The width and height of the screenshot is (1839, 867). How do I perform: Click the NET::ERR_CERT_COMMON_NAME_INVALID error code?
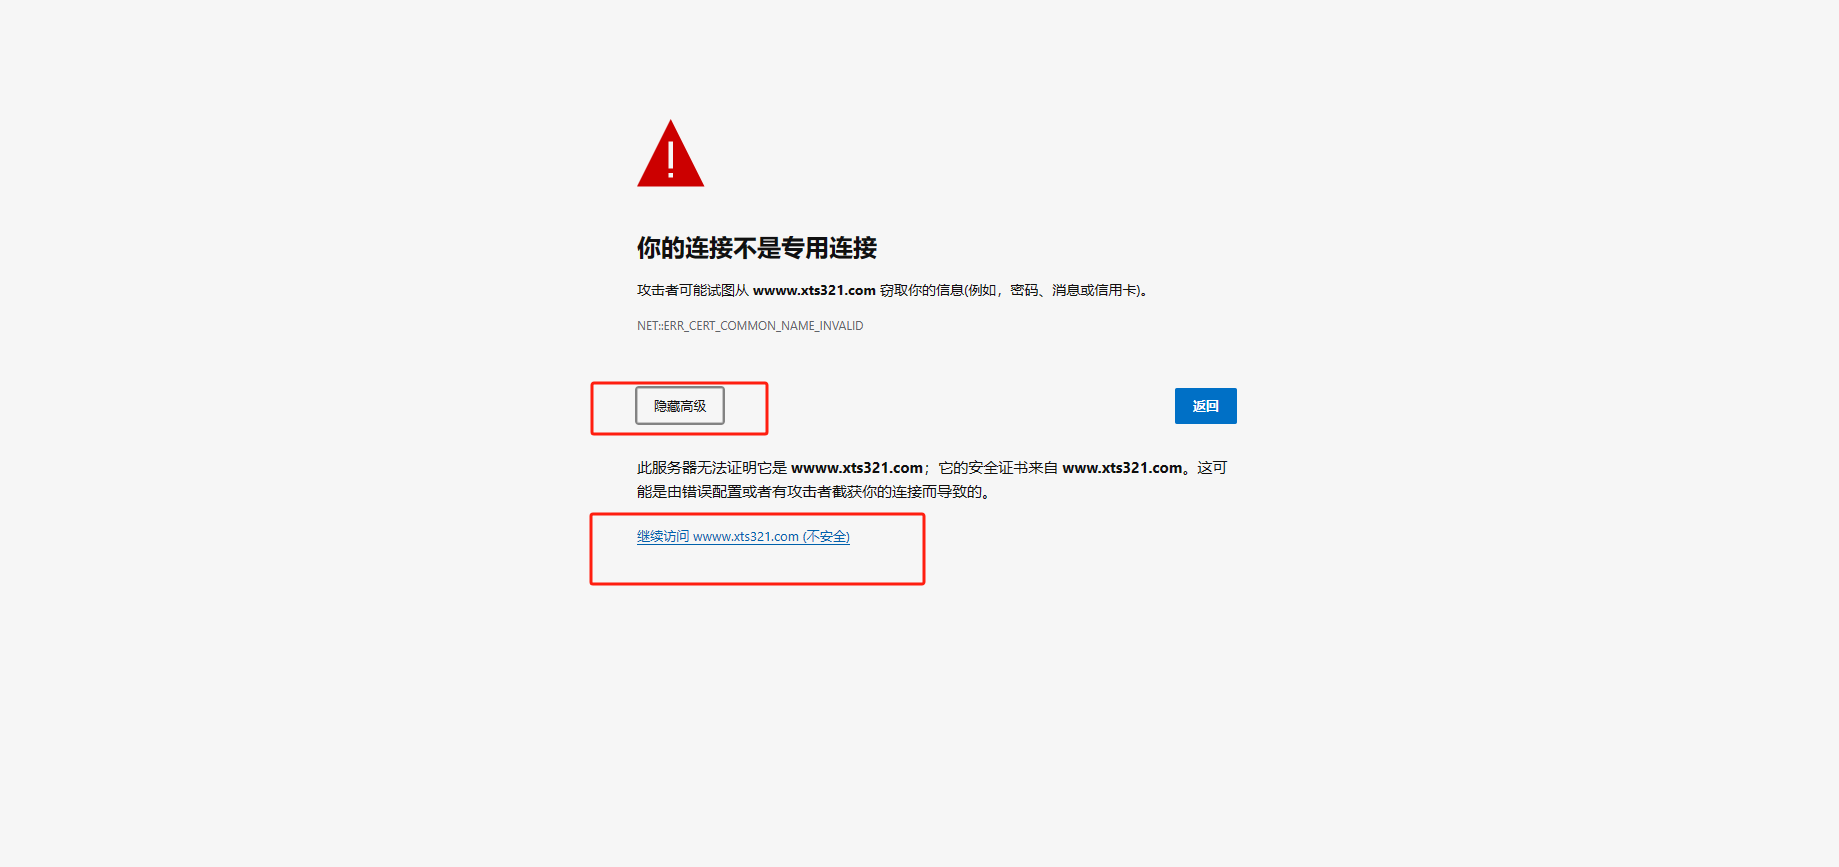750,326
